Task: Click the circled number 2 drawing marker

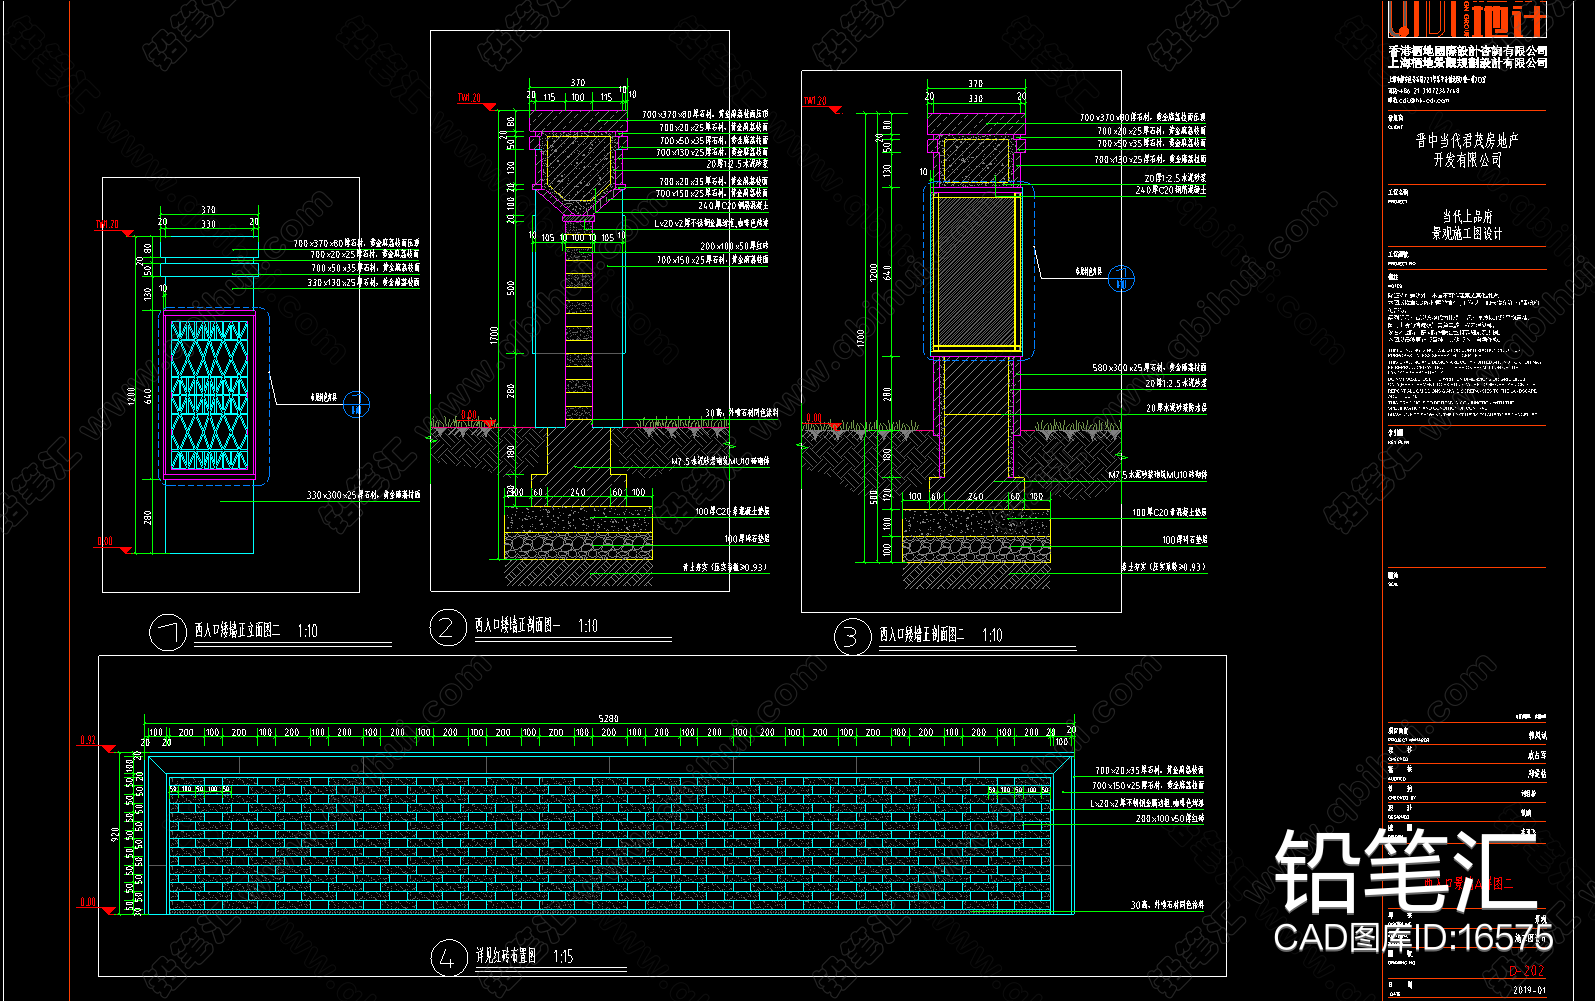Action: (x=448, y=627)
